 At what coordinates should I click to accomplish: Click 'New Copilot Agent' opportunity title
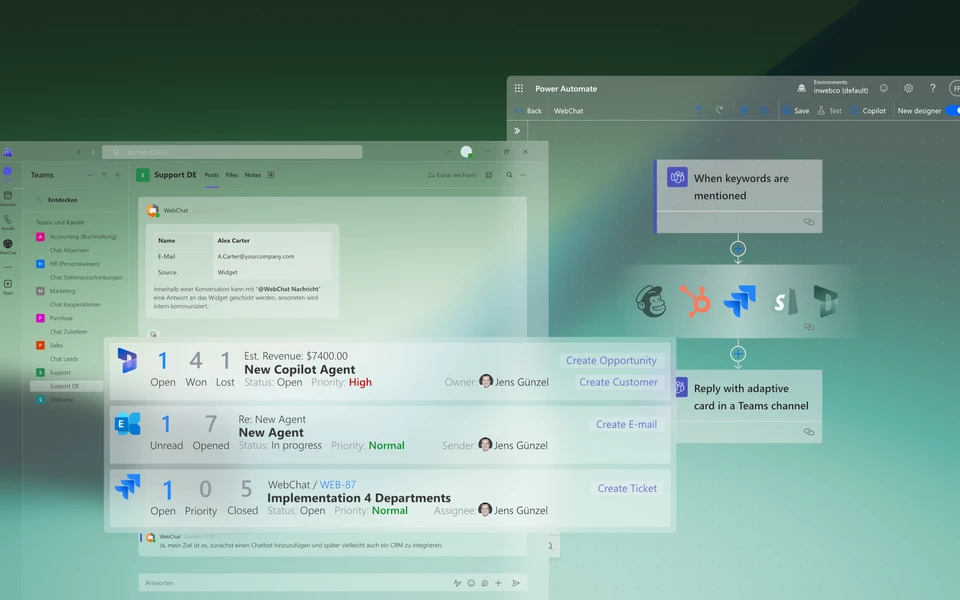point(299,369)
